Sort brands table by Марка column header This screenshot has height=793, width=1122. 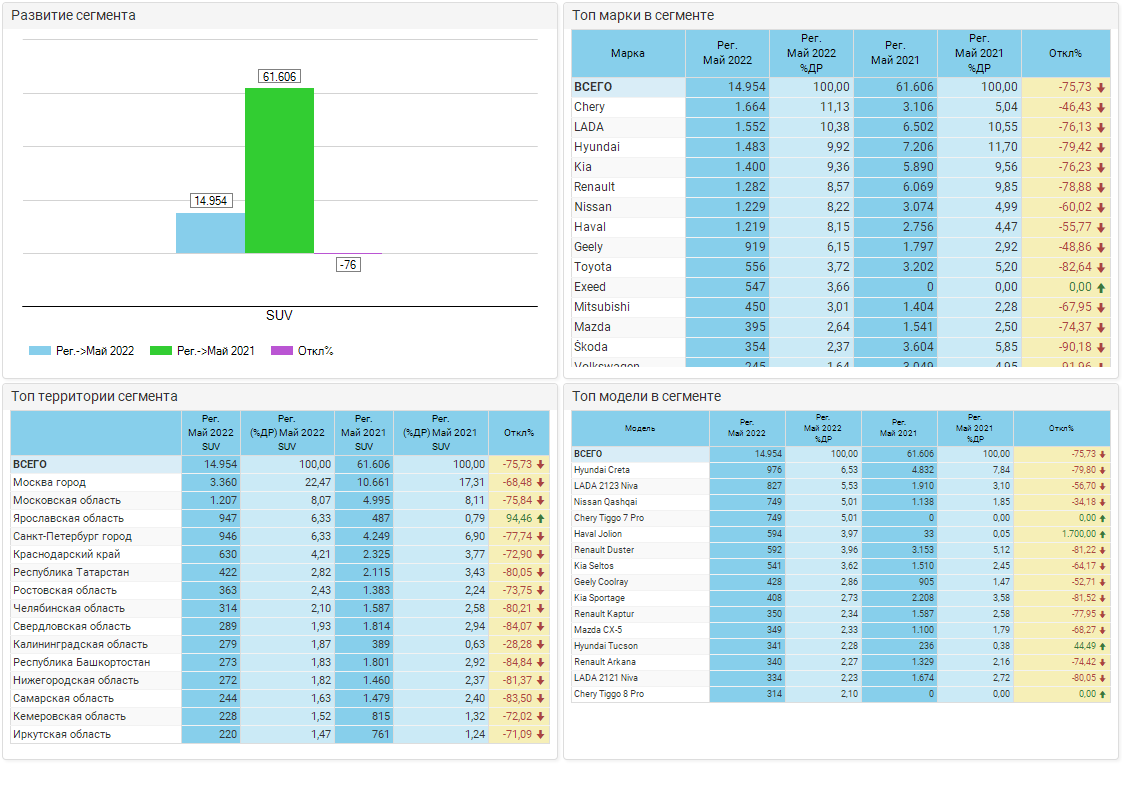point(628,54)
